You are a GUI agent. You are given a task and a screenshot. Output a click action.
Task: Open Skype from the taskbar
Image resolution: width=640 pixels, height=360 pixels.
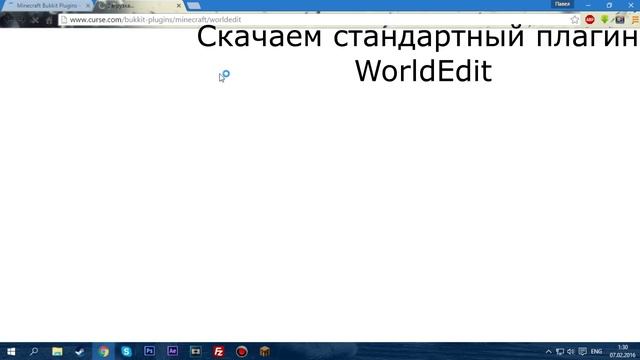pos(126,351)
